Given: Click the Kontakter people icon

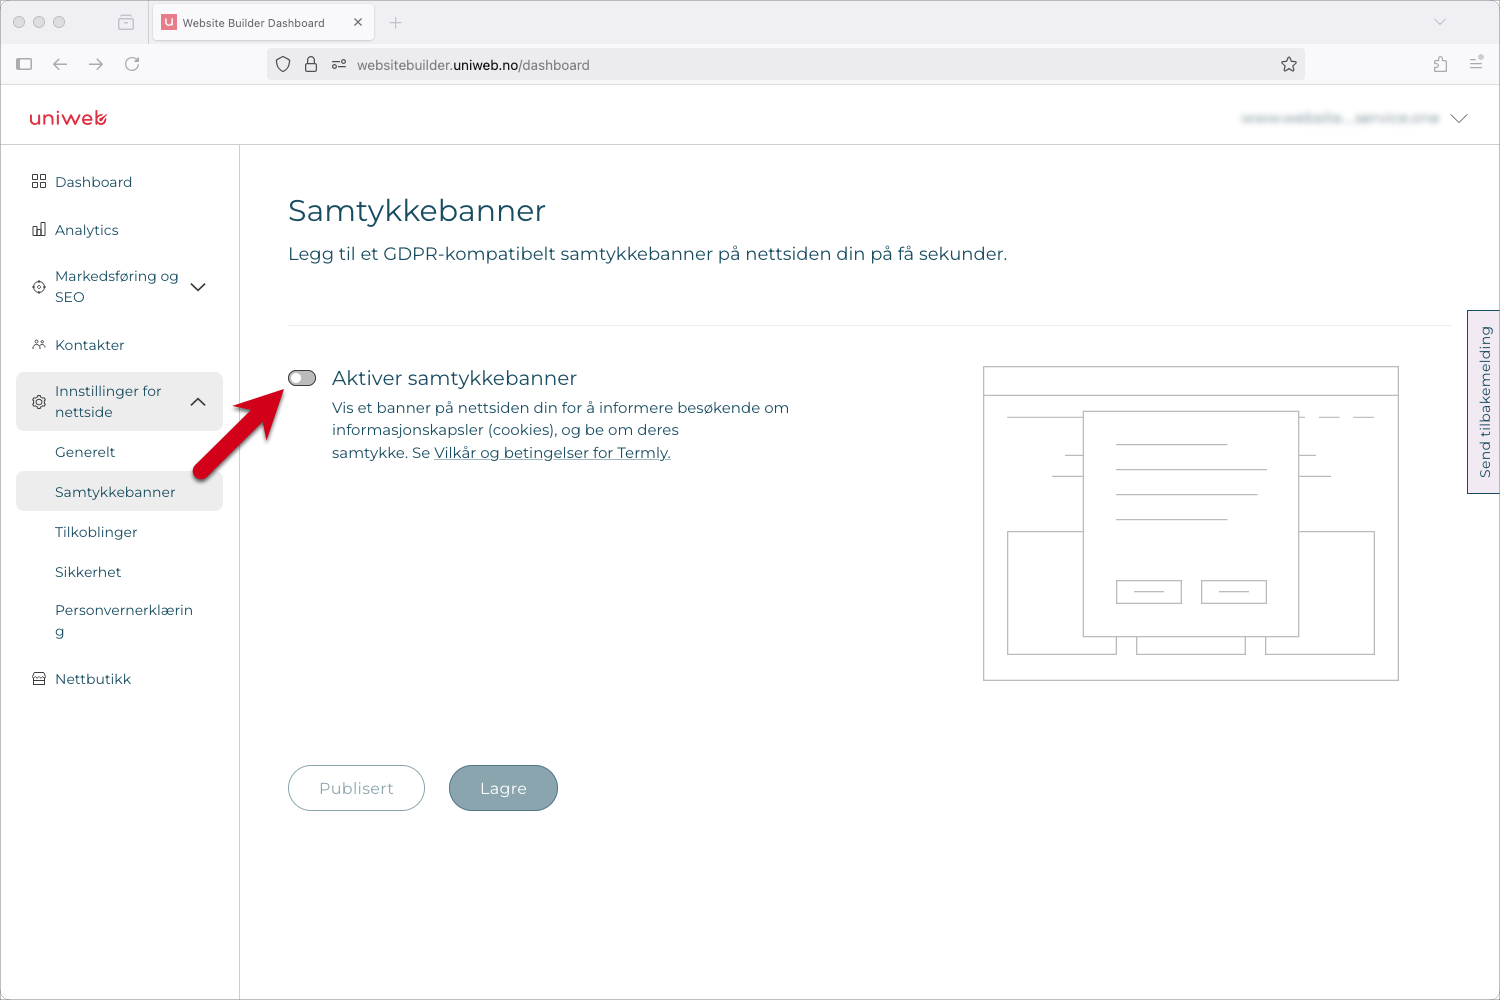Looking at the screenshot, I should (x=39, y=344).
